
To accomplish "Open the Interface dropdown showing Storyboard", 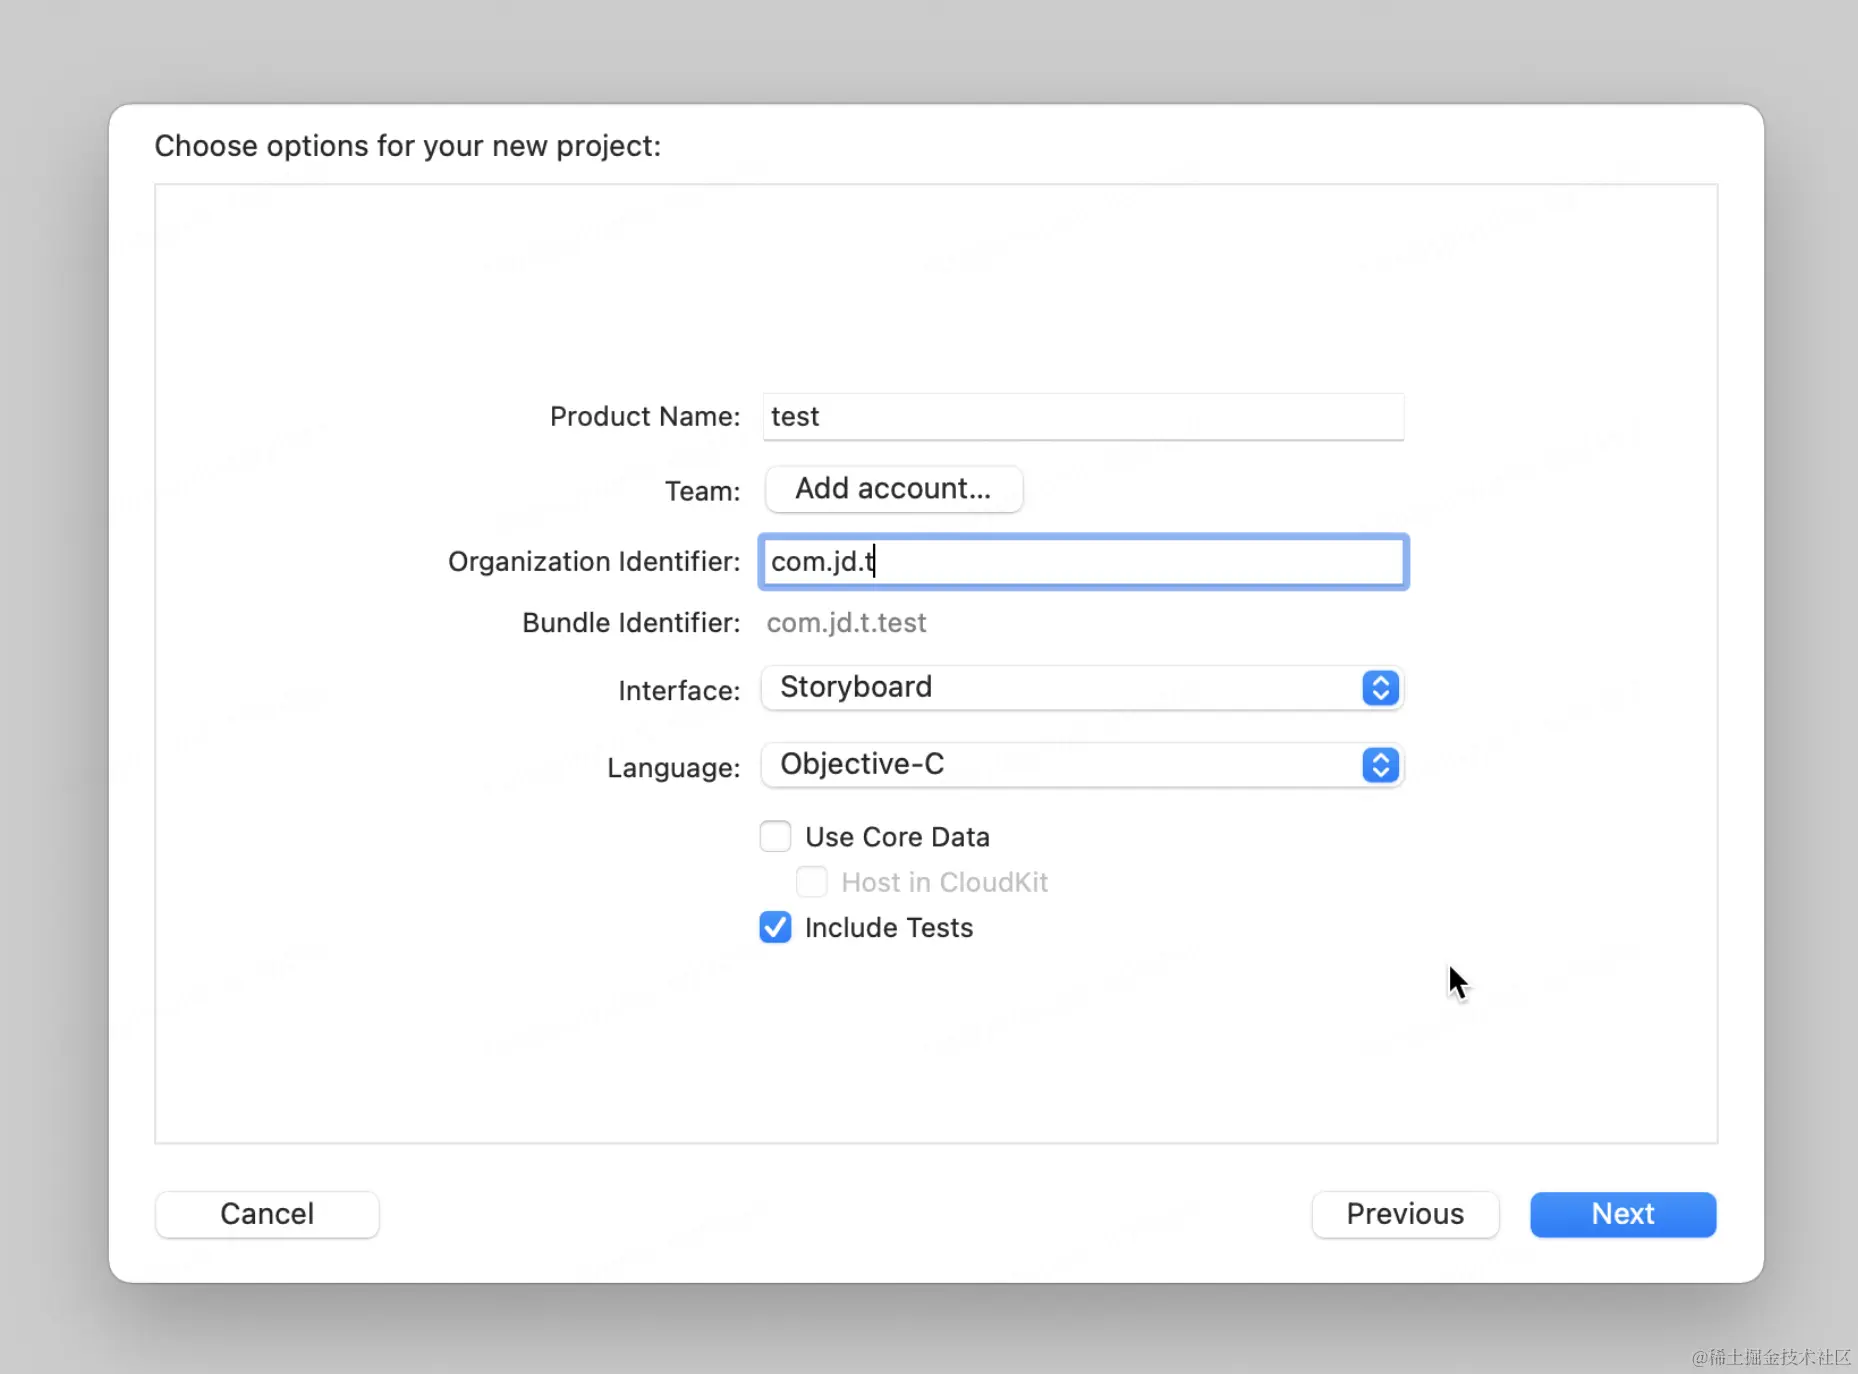I will point(1060,688).
